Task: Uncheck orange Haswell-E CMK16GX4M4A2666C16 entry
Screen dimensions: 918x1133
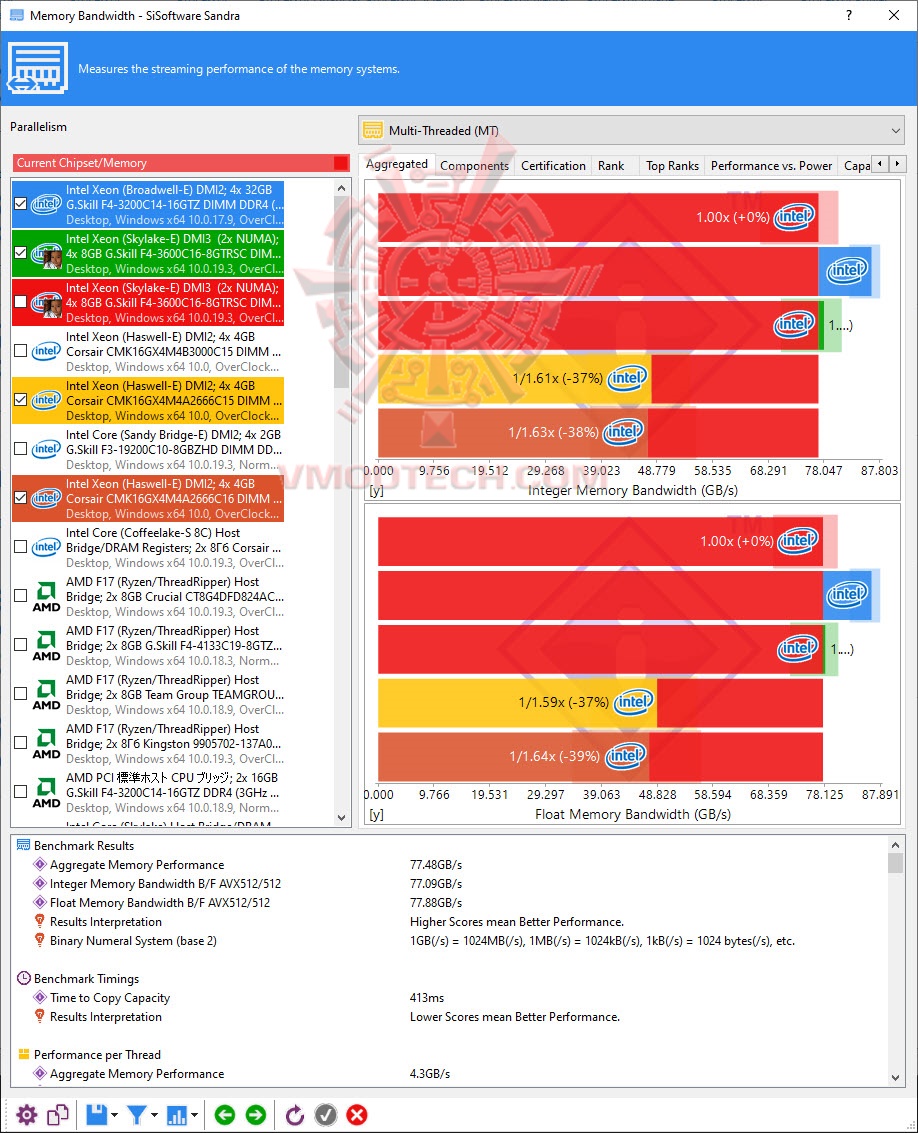Action: pyautogui.click(x=20, y=498)
